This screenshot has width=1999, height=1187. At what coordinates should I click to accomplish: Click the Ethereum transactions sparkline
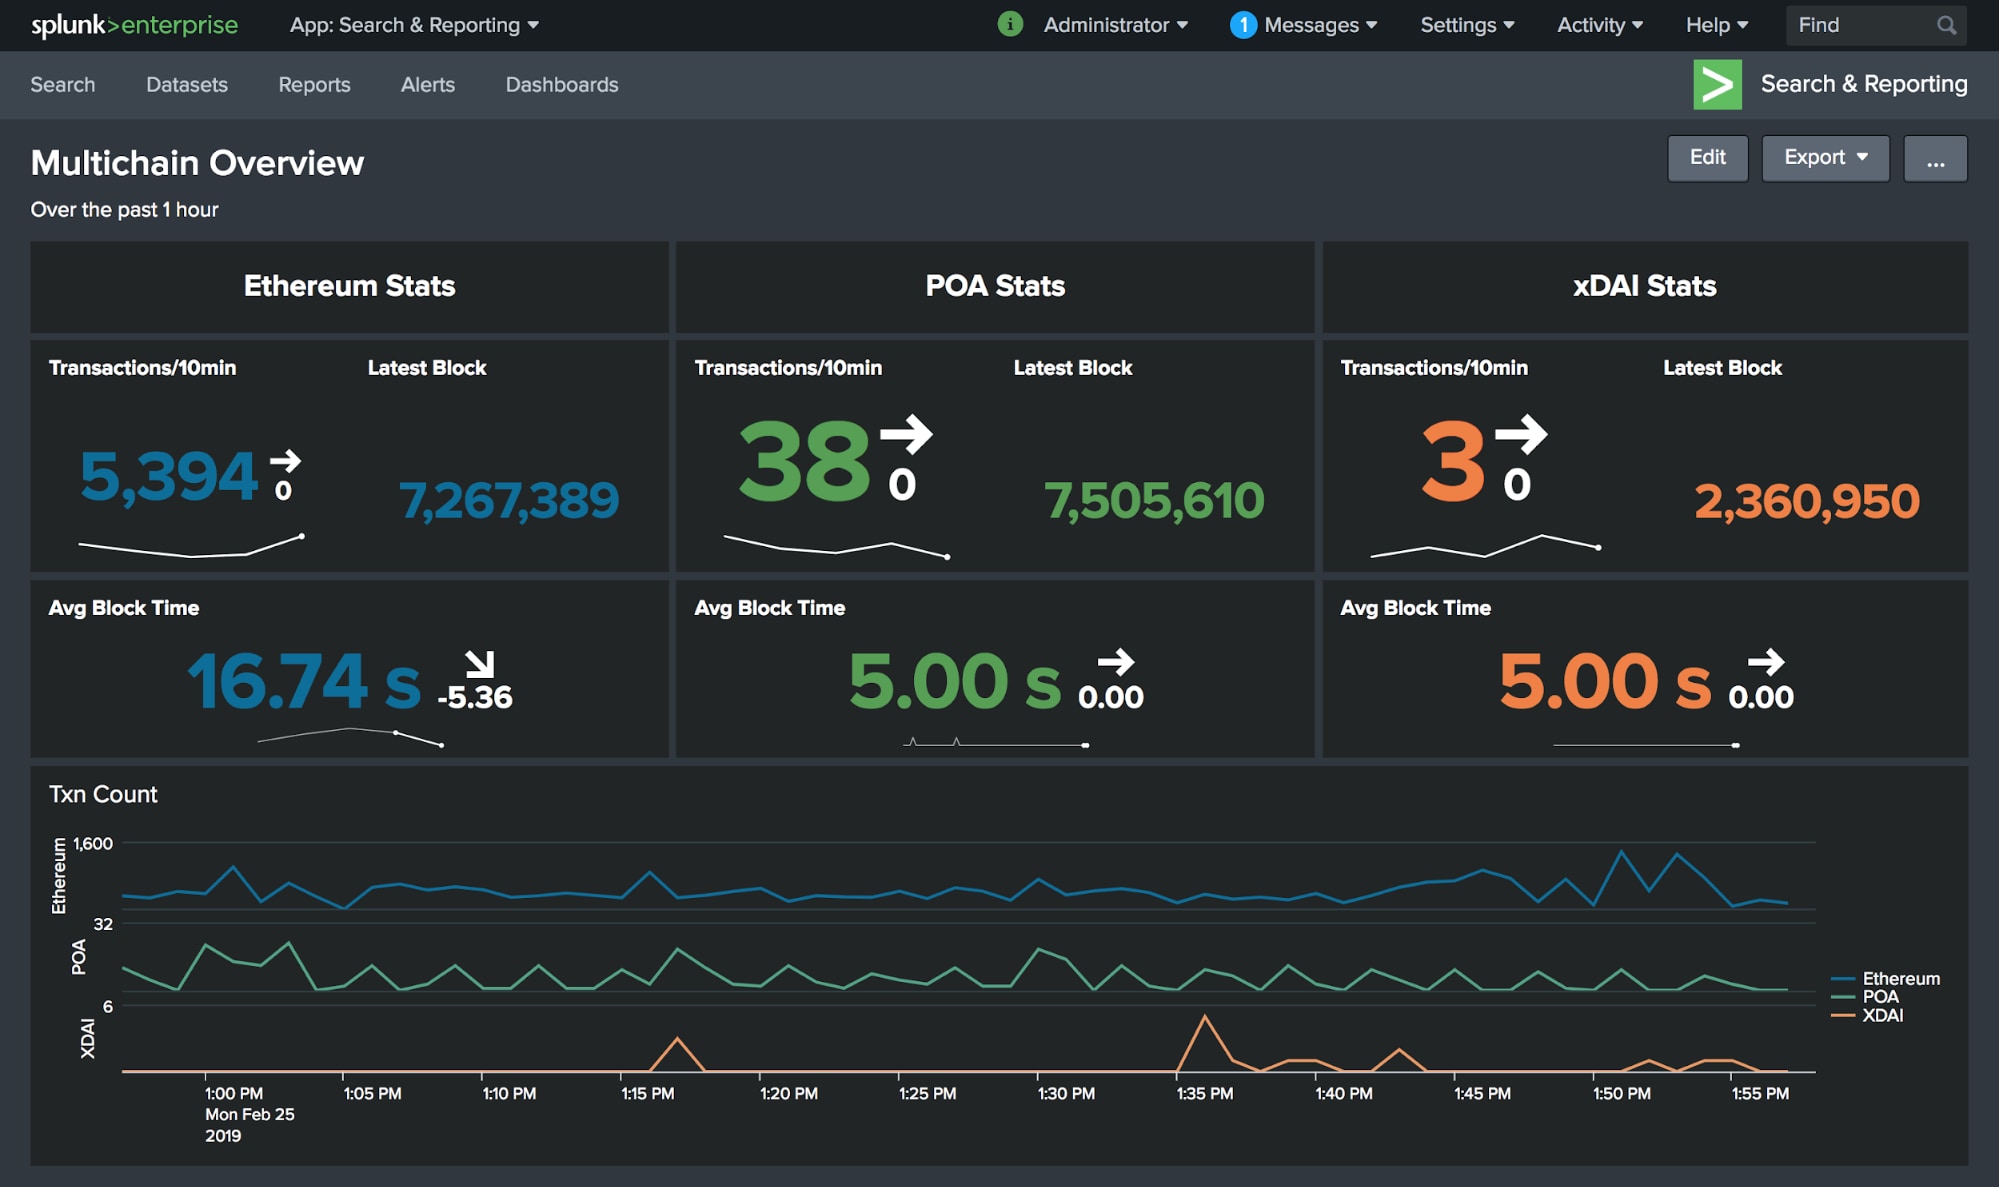[x=191, y=546]
